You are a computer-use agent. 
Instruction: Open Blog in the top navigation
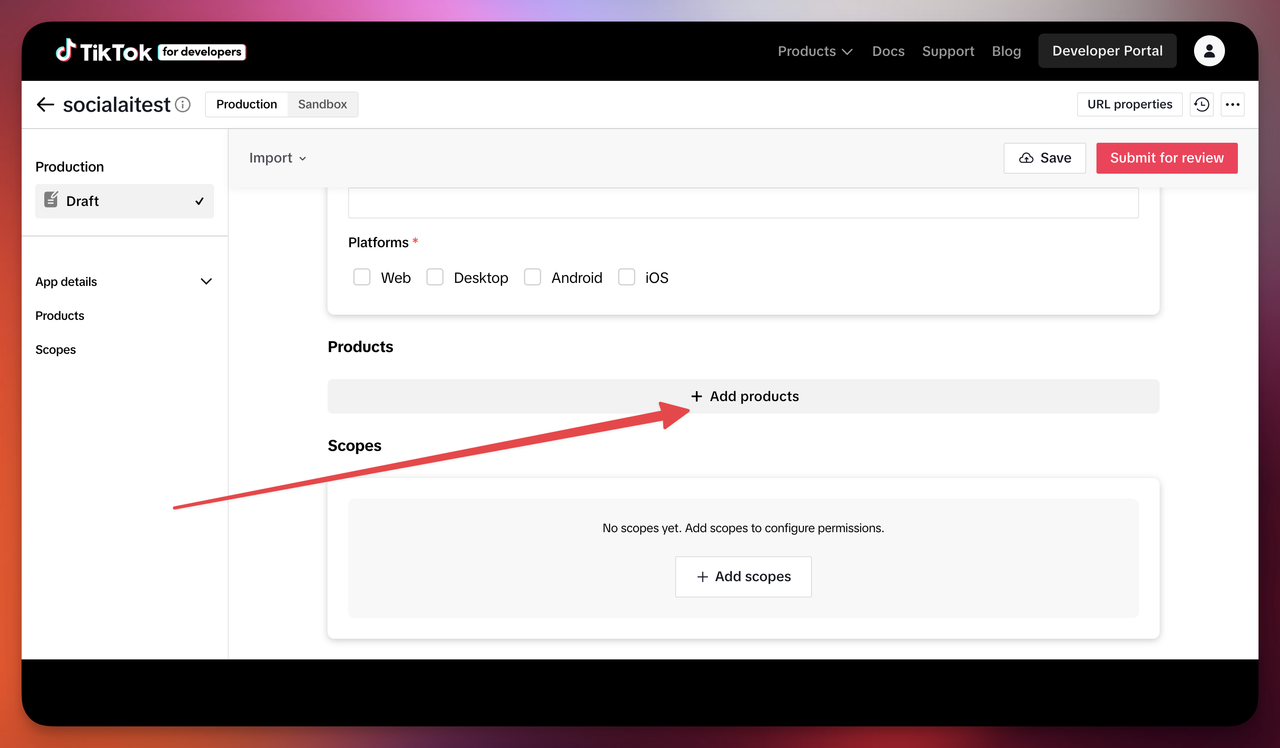tap(1006, 51)
